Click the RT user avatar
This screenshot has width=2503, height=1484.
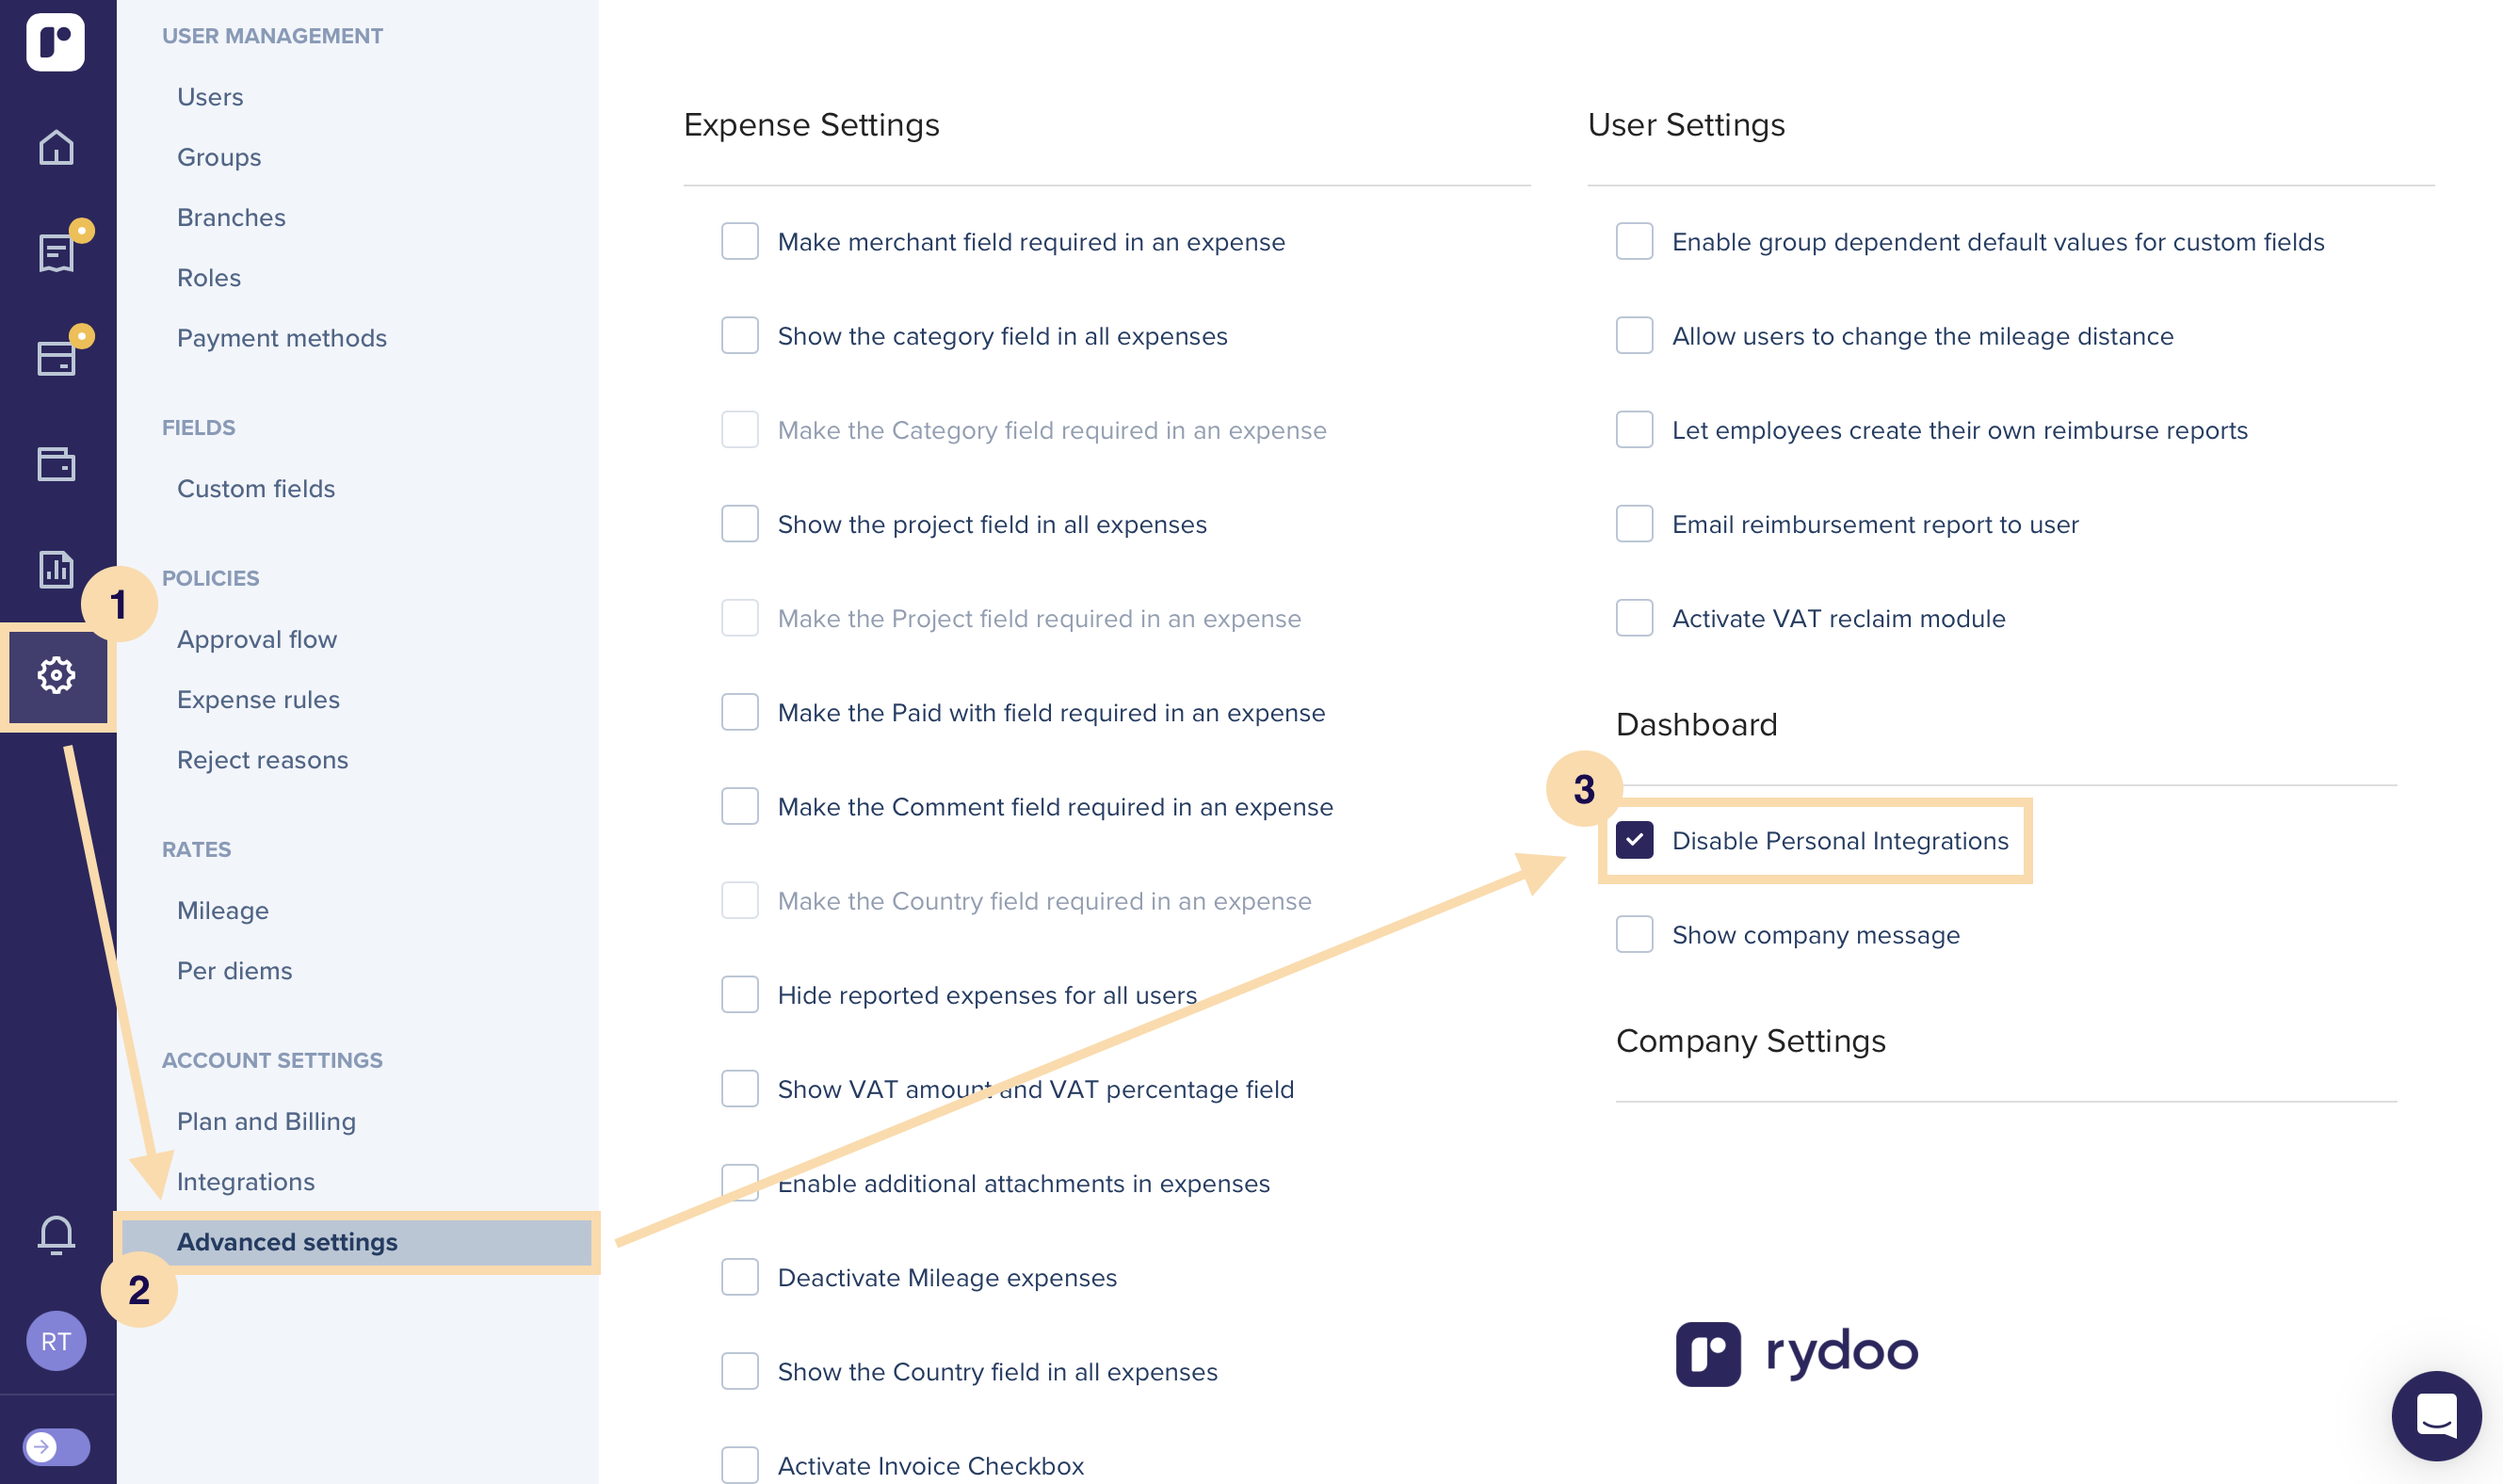[x=56, y=1341]
